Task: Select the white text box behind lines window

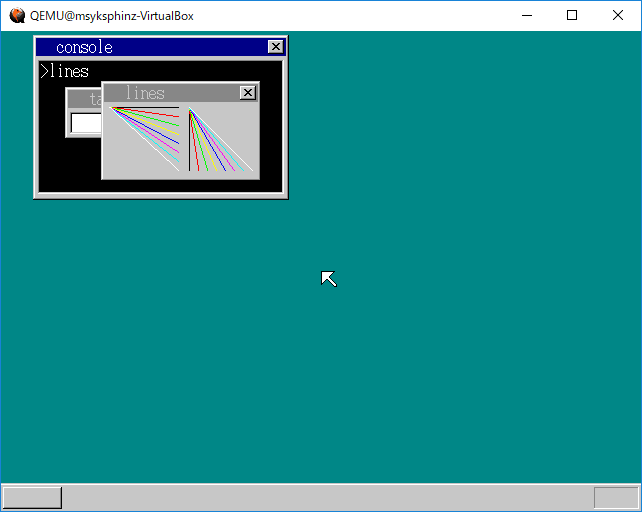Action: [x=86, y=123]
